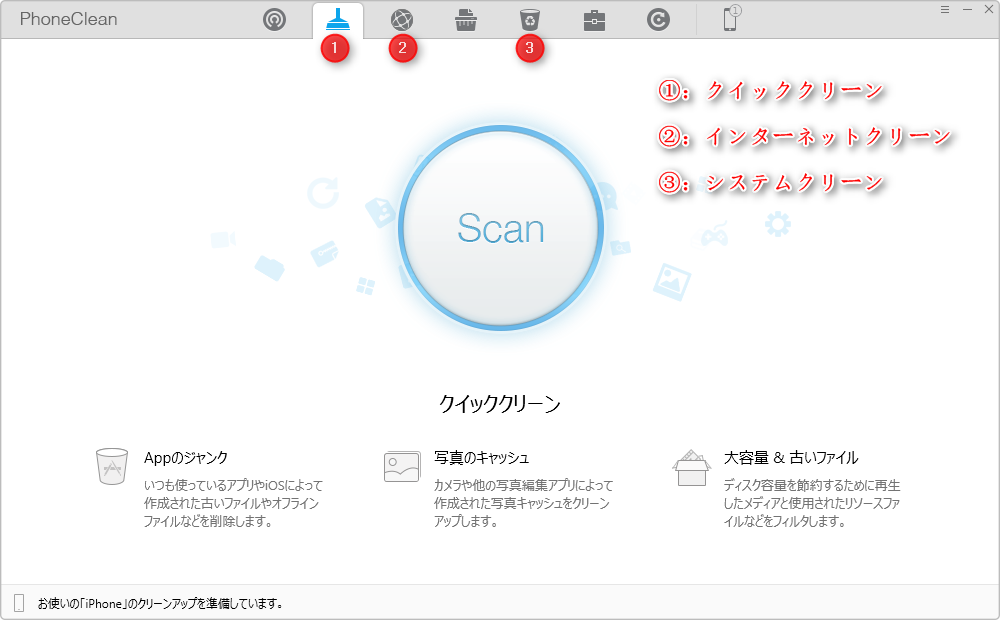Select the '大容量 & 古いファイル' heading
This screenshot has height=620, width=1000.
[791, 457]
